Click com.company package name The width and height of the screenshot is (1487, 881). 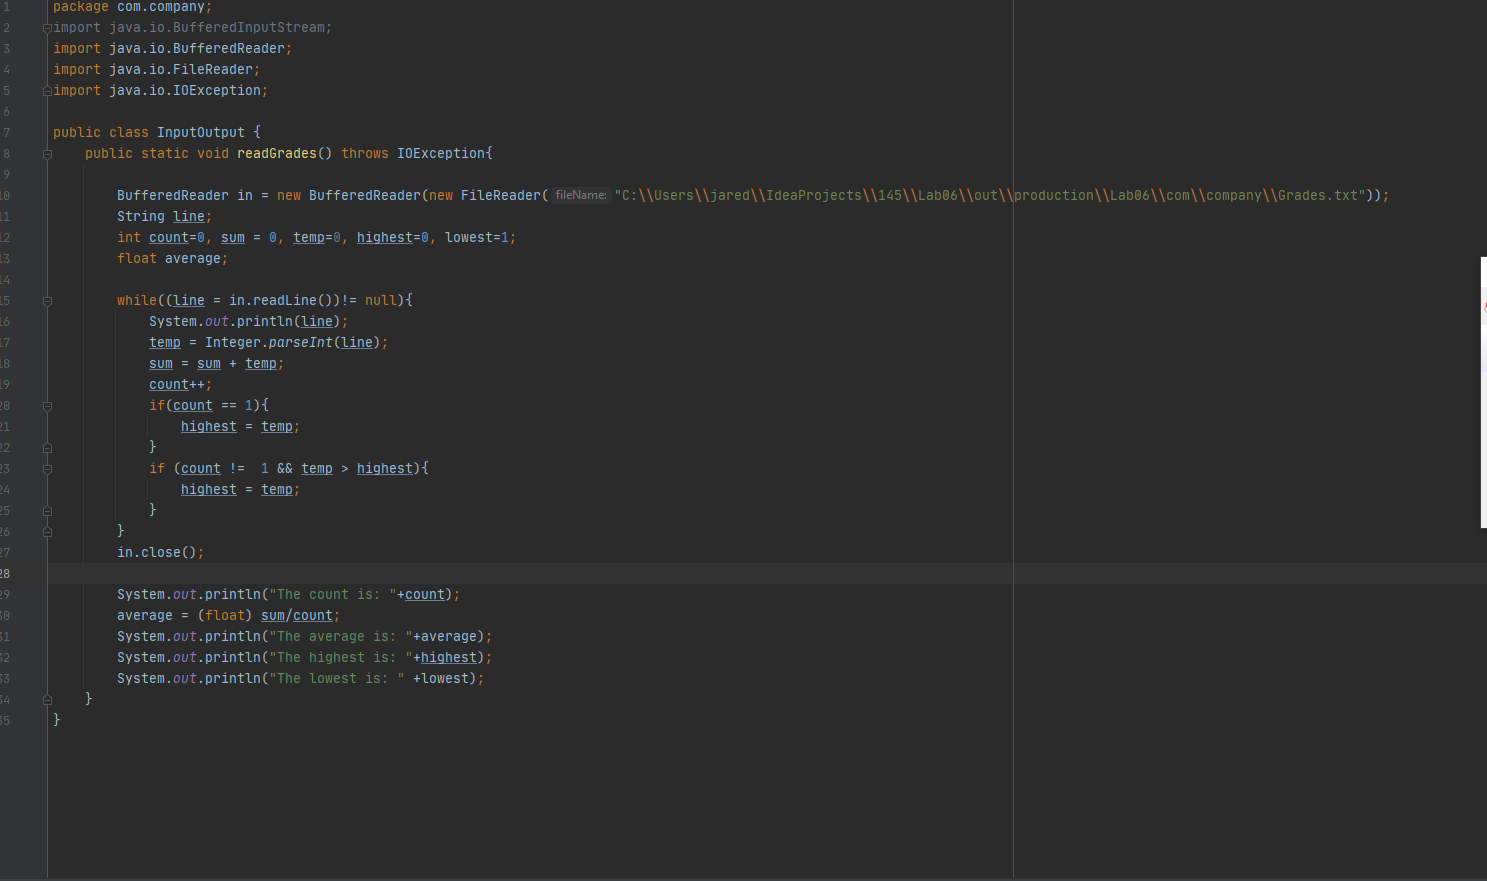tap(161, 7)
